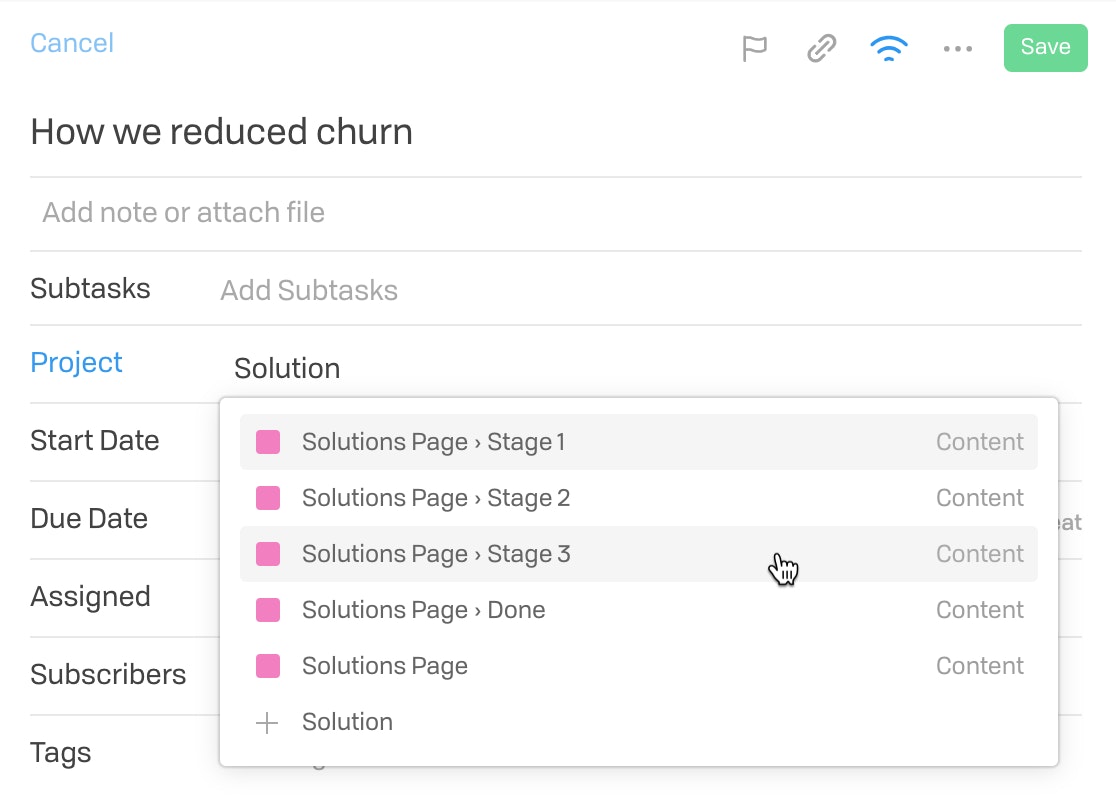Image resolution: width=1116 pixels, height=810 pixels.
Task: Click pink swatch for Done row
Action: click(x=268, y=610)
